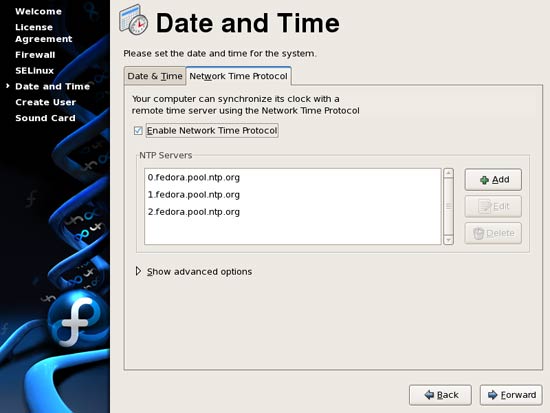
Task: Click SELinux step in the sidebar
Action: 34,71
